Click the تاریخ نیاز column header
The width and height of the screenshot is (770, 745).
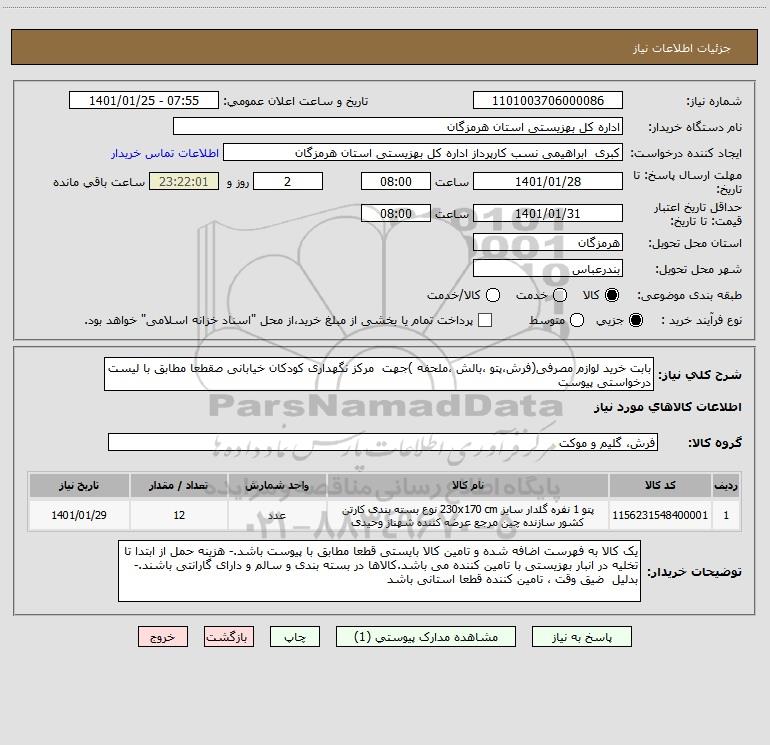(79, 485)
